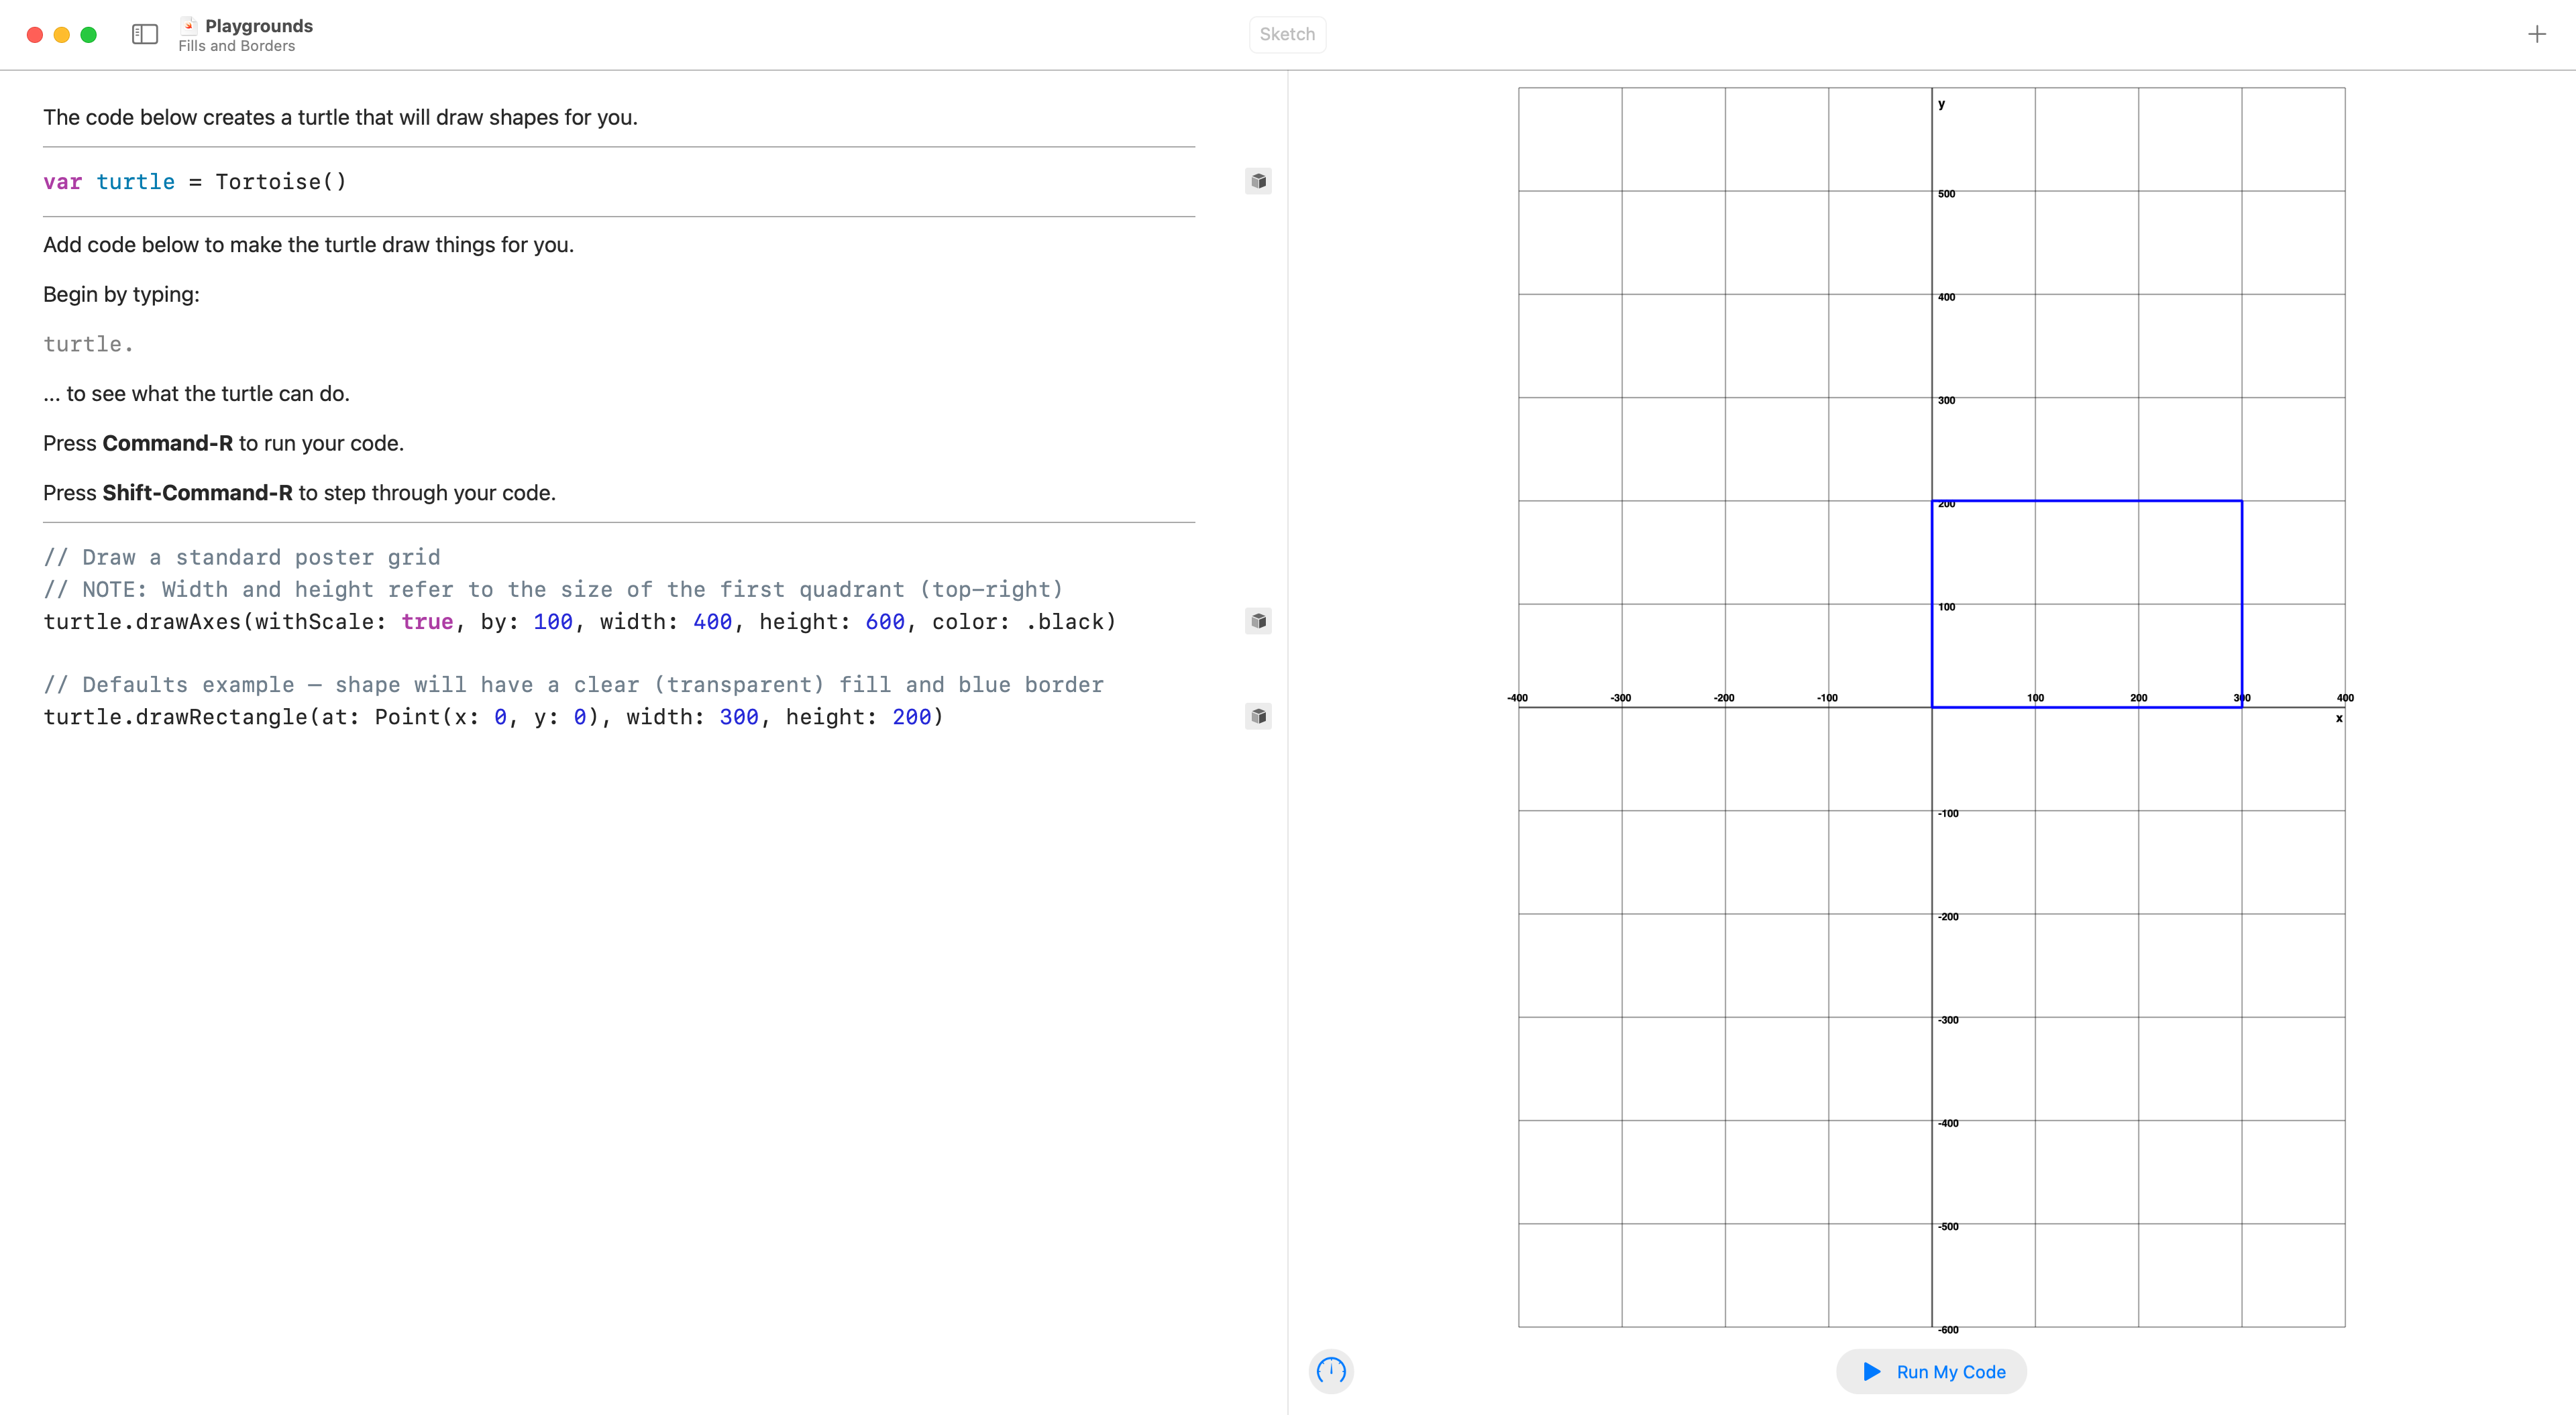
Task: Click the plus button in the title bar
Action: tap(2537, 35)
